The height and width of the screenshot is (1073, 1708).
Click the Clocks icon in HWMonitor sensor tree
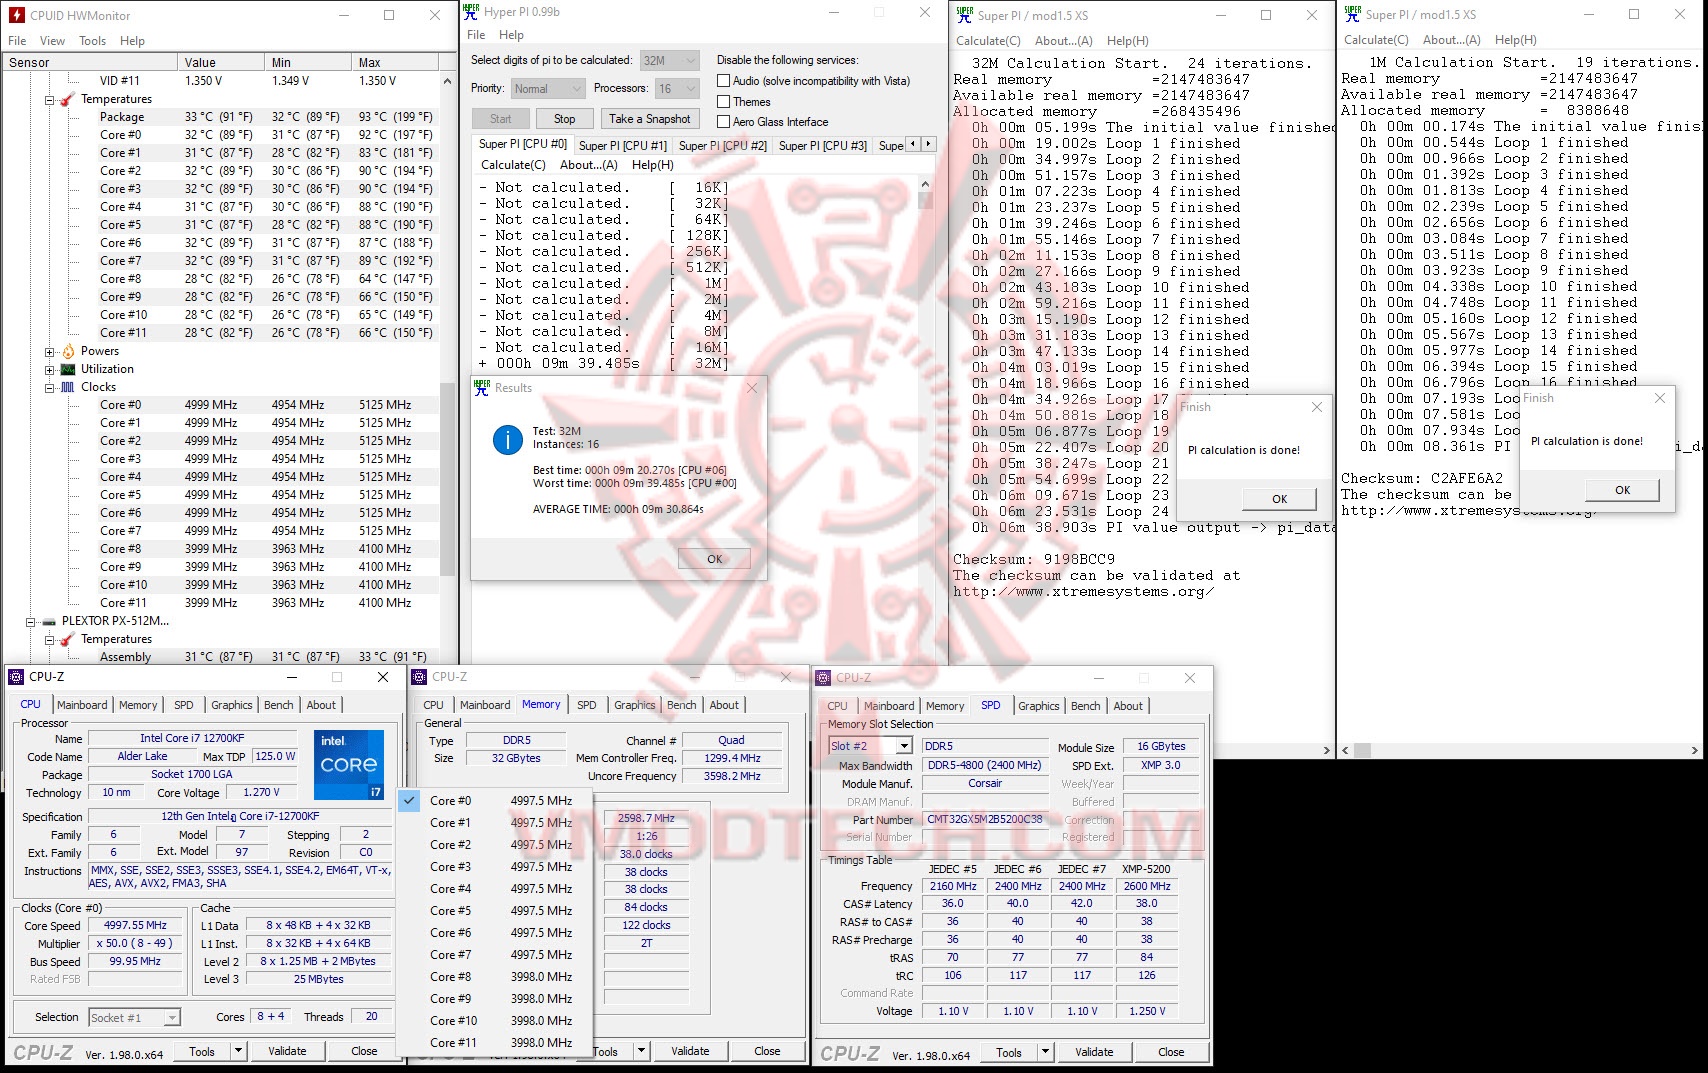click(x=66, y=387)
